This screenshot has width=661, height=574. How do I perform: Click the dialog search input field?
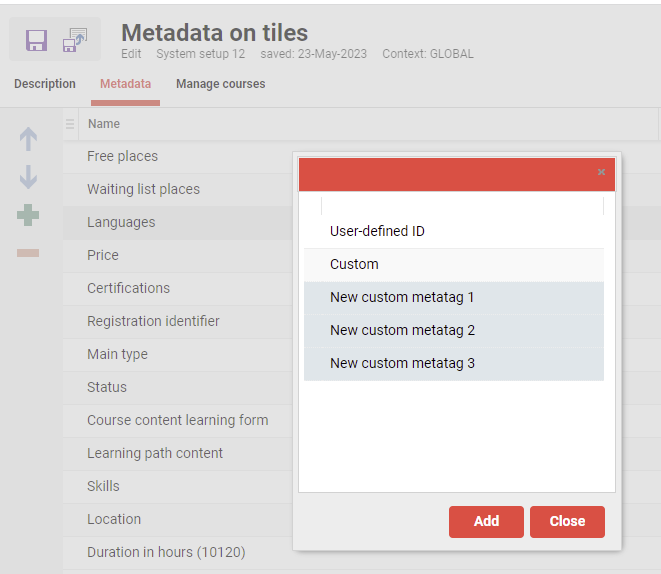(462, 206)
